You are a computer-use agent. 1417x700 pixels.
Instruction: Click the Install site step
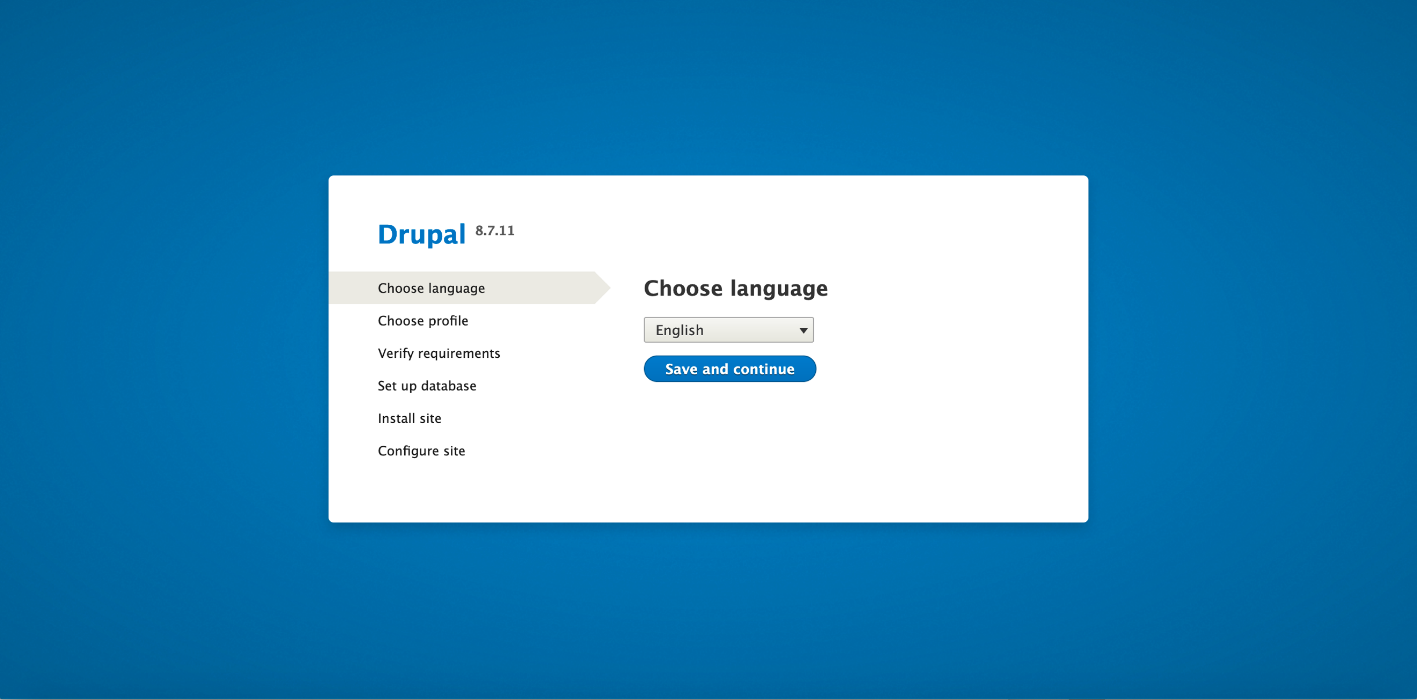[409, 418]
